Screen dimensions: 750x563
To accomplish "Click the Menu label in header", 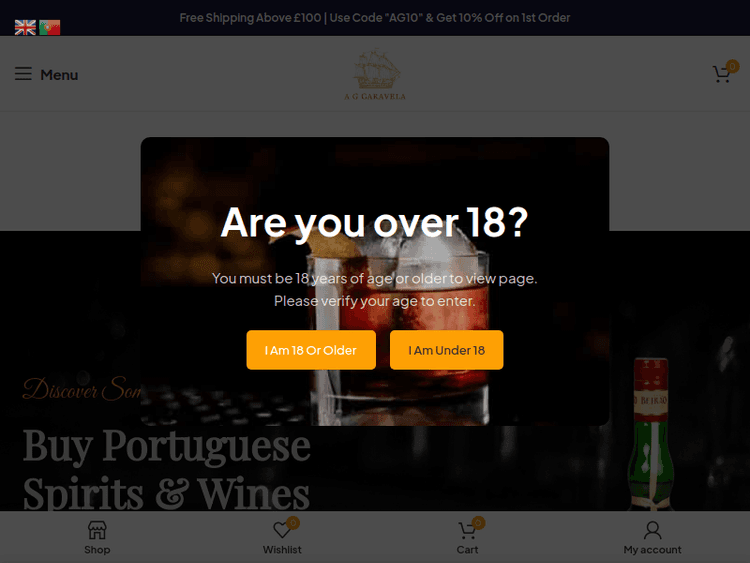I will pos(59,75).
